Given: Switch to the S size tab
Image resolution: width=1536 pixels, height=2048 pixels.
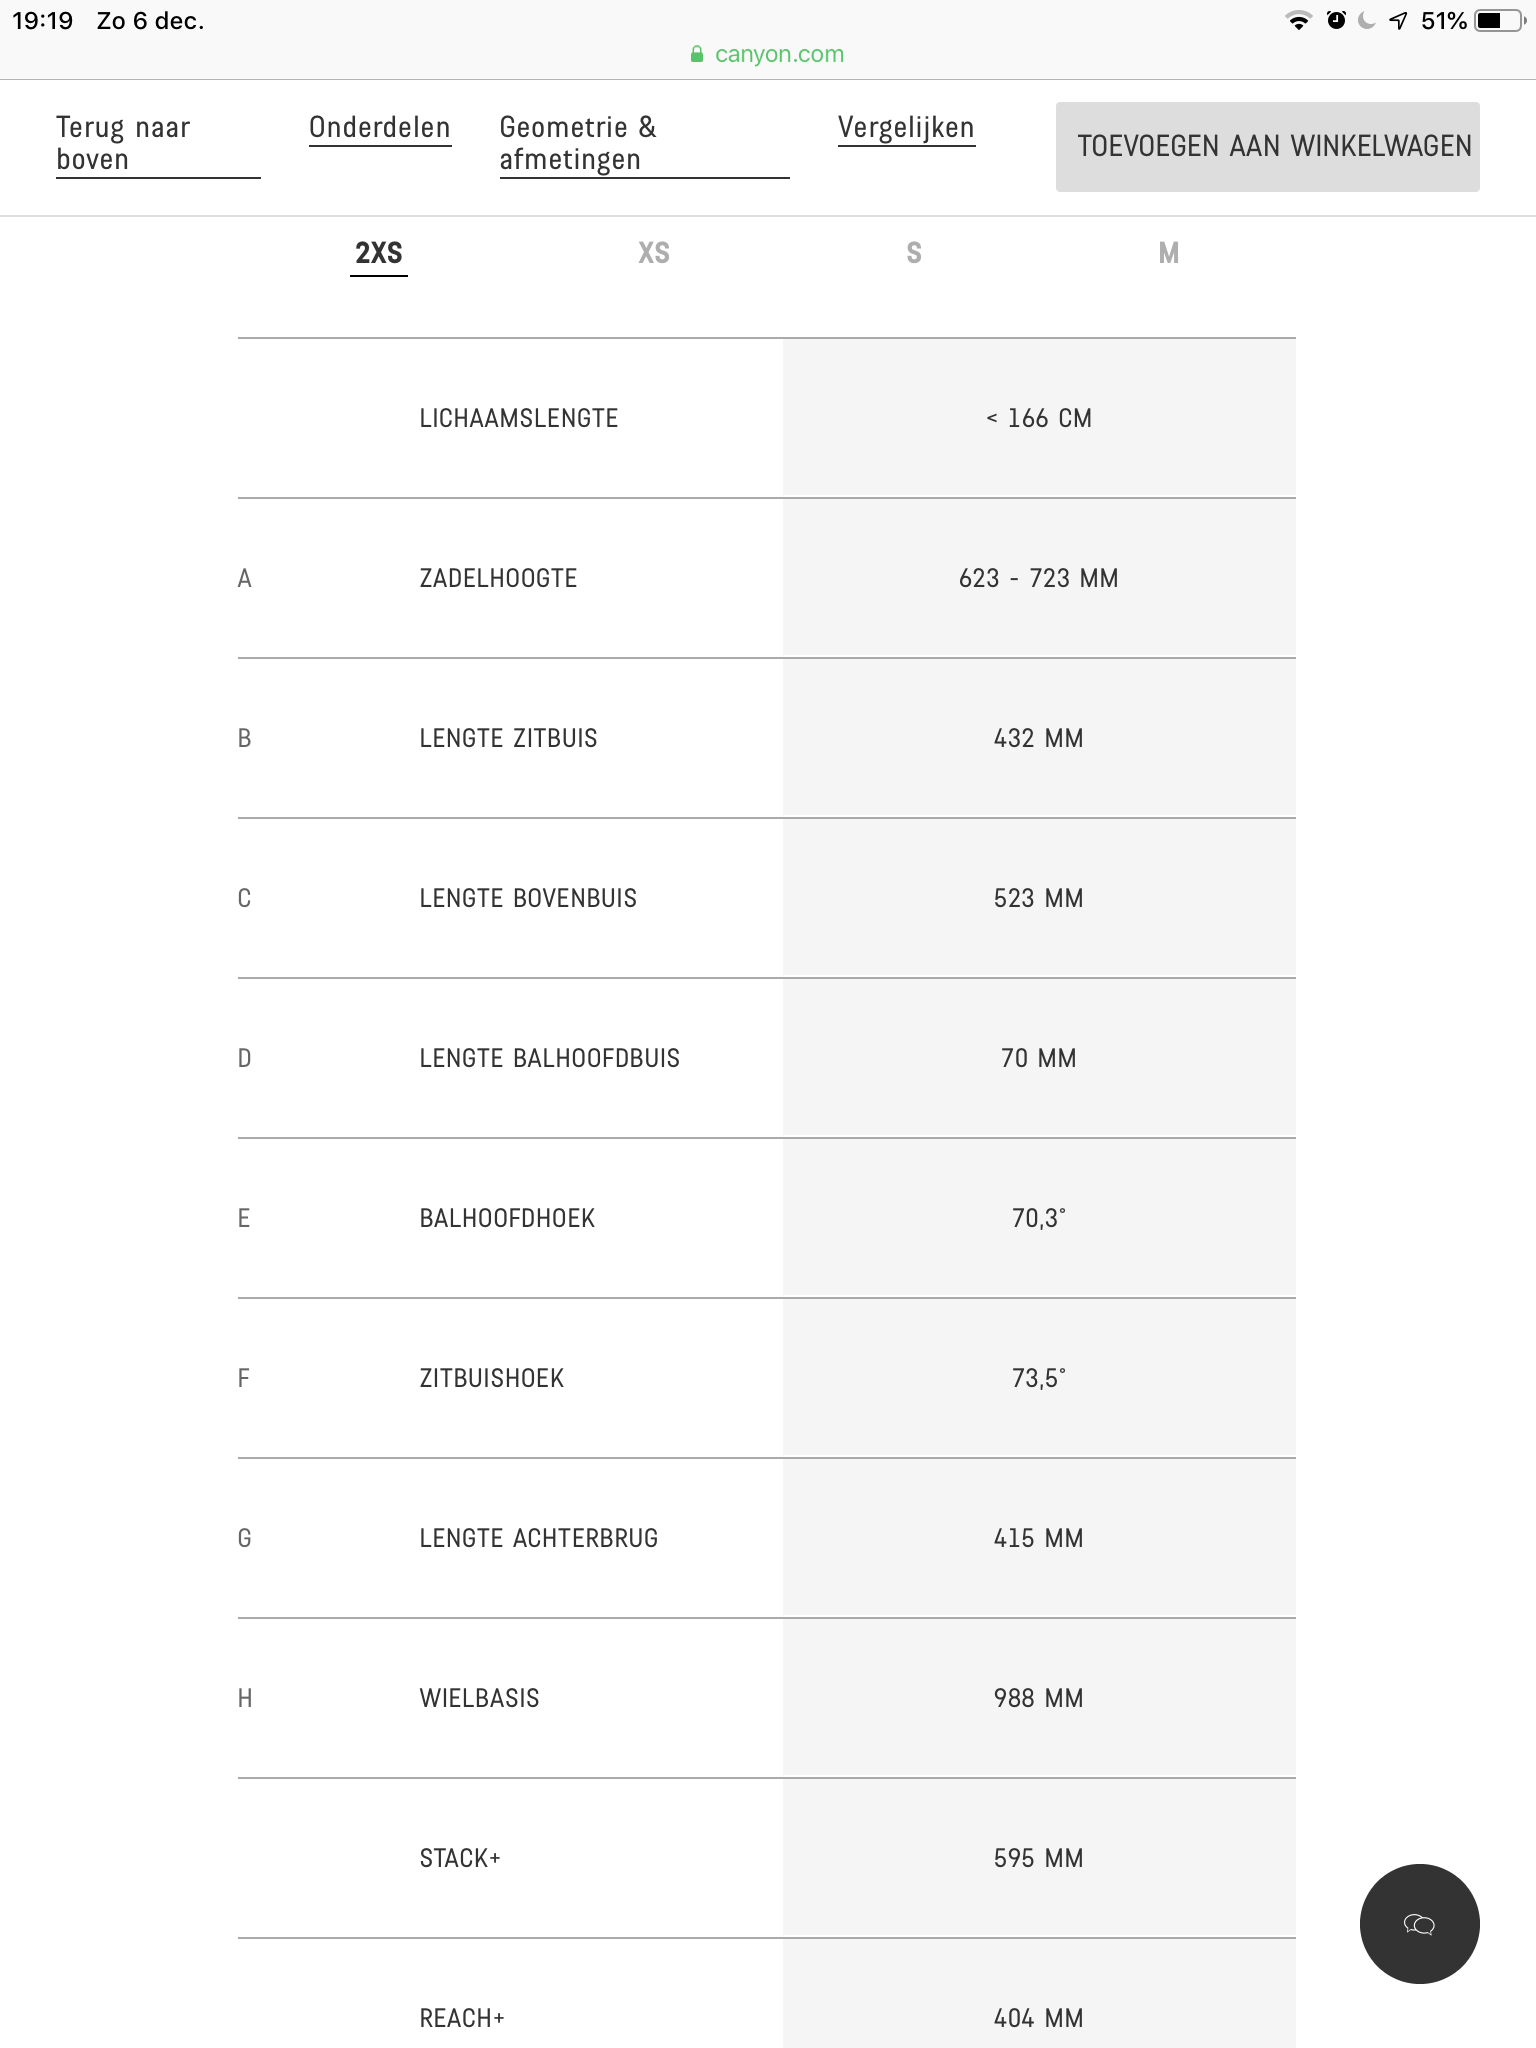Looking at the screenshot, I should [x=914, y=253].
